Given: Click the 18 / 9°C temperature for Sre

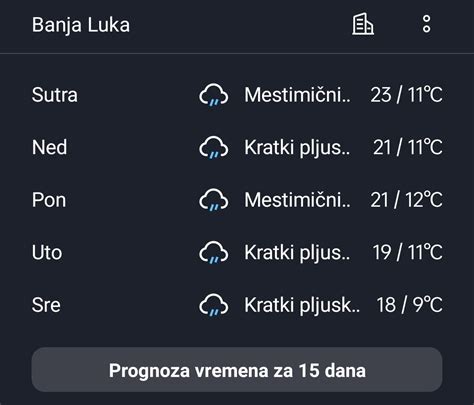Looking at the screenshot, I should [410, 305].
